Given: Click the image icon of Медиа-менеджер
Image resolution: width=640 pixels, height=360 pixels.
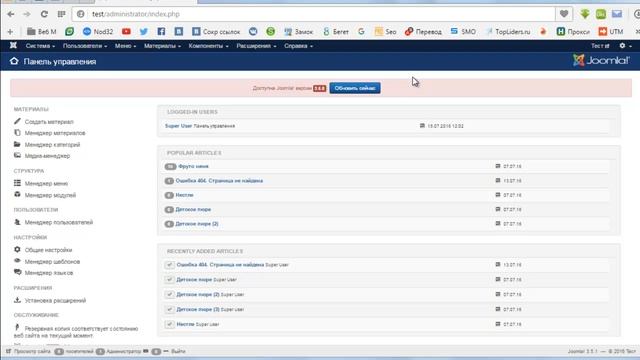Looking at the screenshot, I should [17, 155].
